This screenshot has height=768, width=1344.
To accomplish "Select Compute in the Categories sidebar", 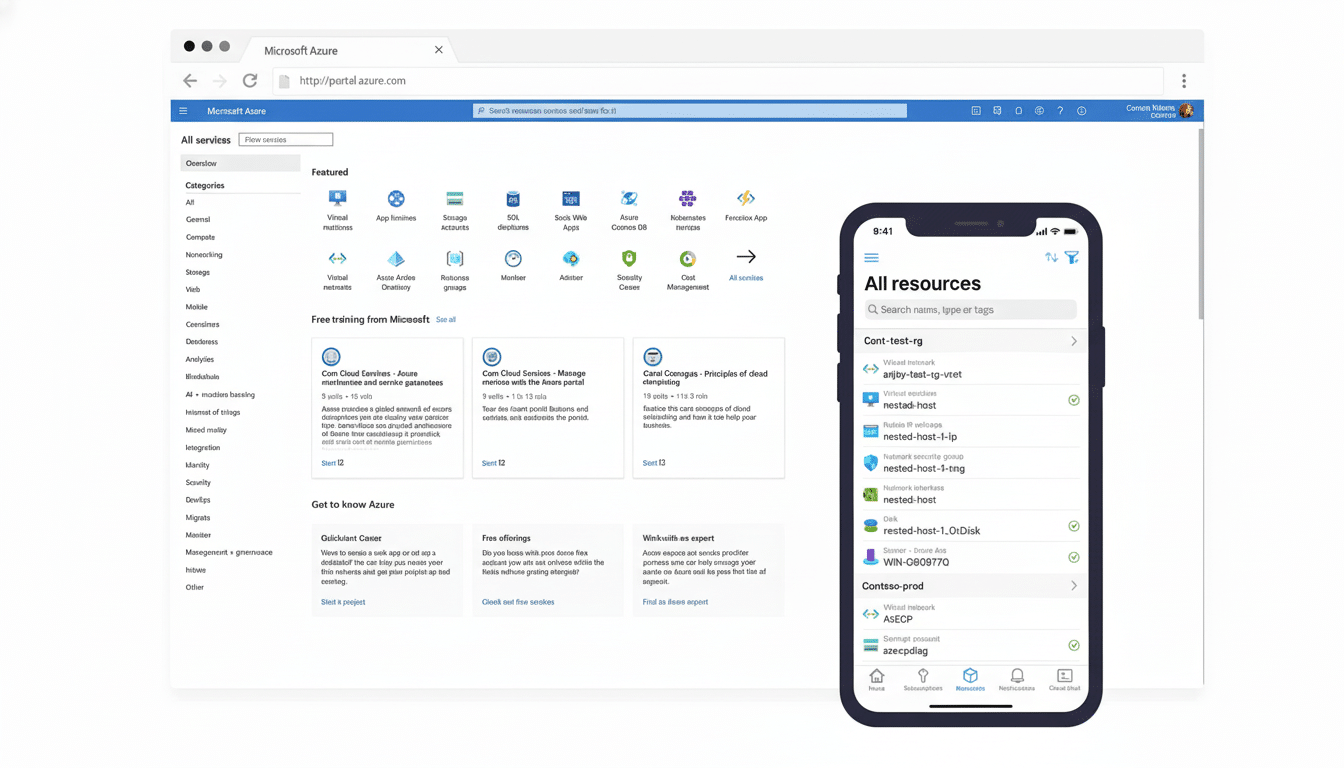I will 198,236.
